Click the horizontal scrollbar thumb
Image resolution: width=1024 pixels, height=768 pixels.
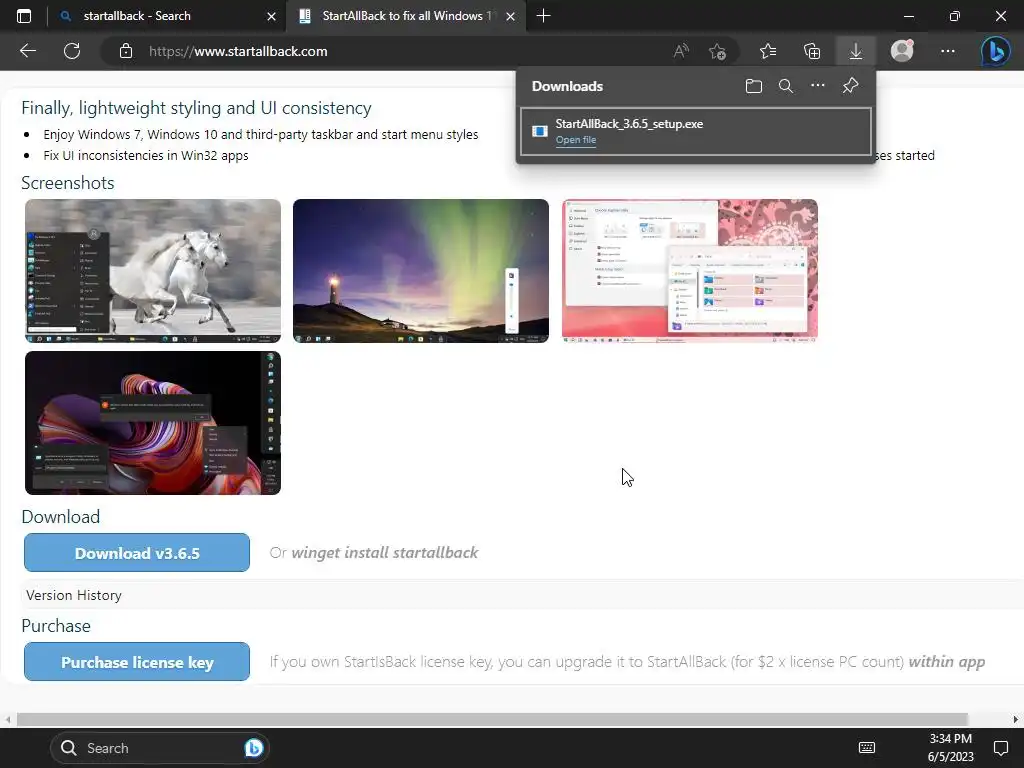click(x=492, y=719)
